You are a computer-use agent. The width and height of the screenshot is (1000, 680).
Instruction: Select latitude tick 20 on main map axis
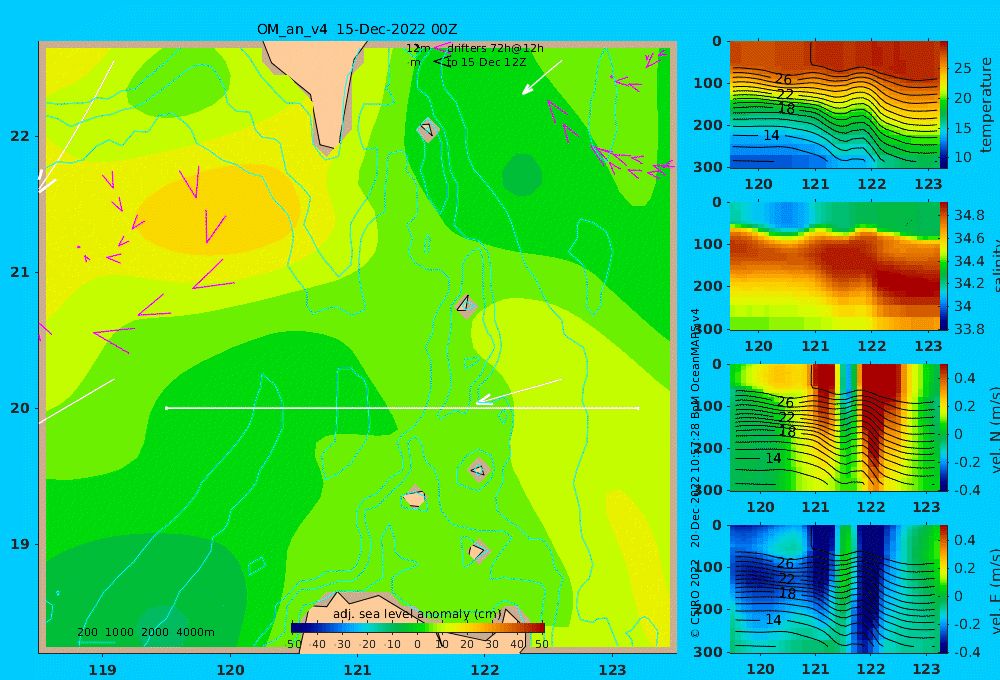point(20,408)
